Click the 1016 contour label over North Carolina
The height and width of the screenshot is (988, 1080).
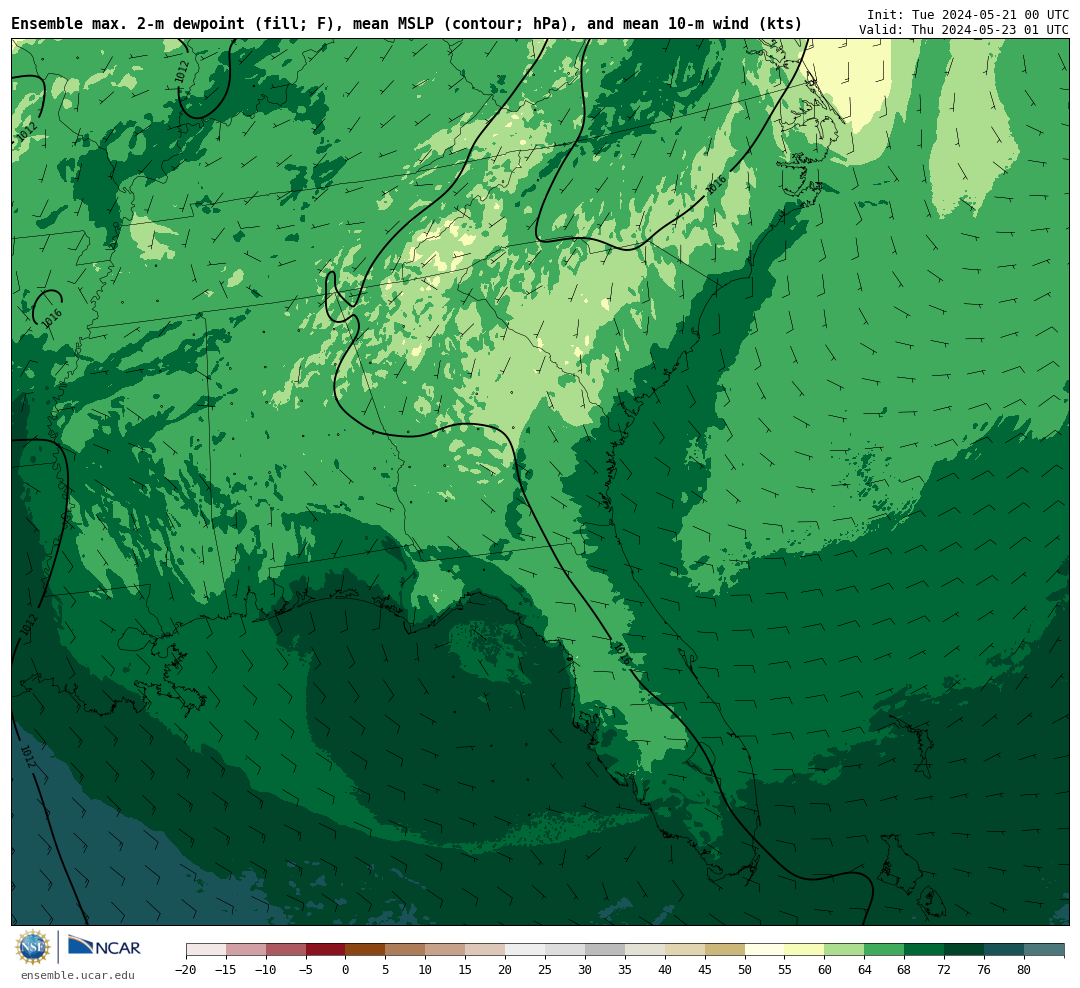point(716,185)
